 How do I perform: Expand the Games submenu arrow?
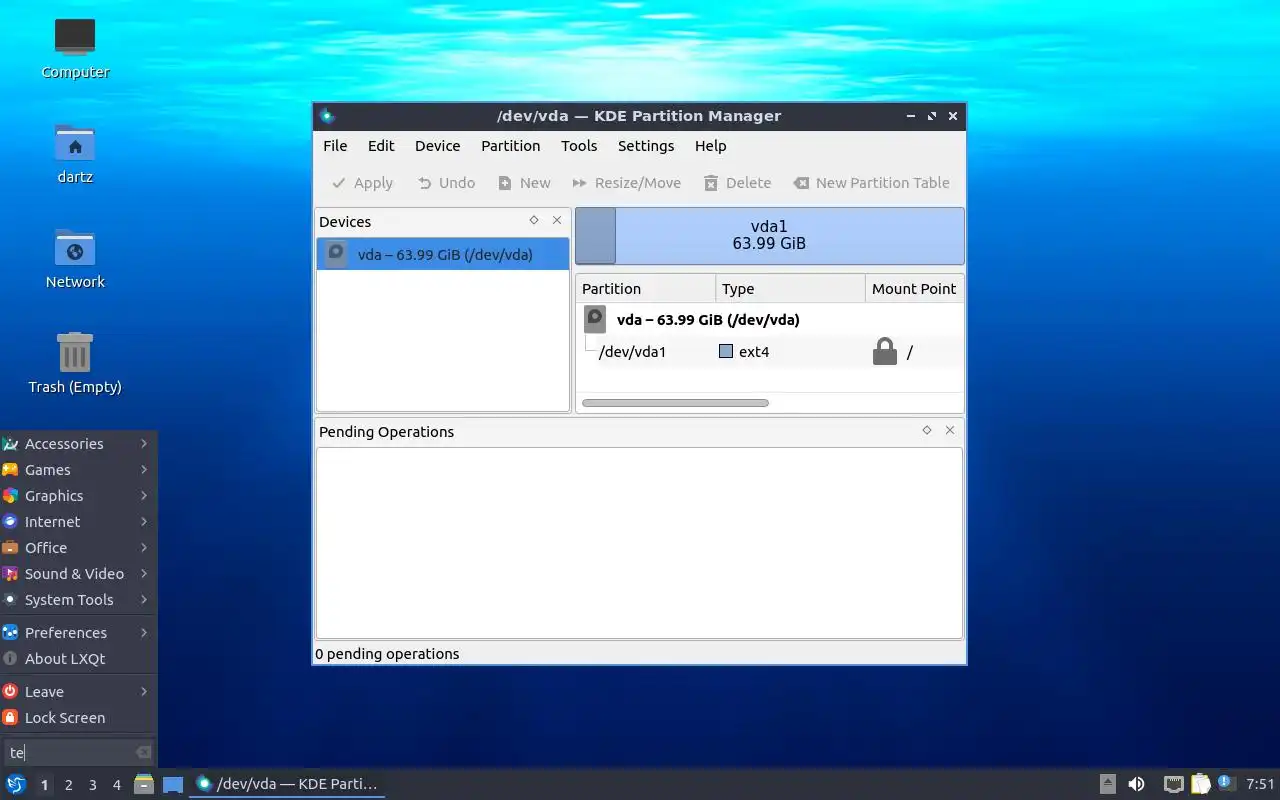coord(145,470)
